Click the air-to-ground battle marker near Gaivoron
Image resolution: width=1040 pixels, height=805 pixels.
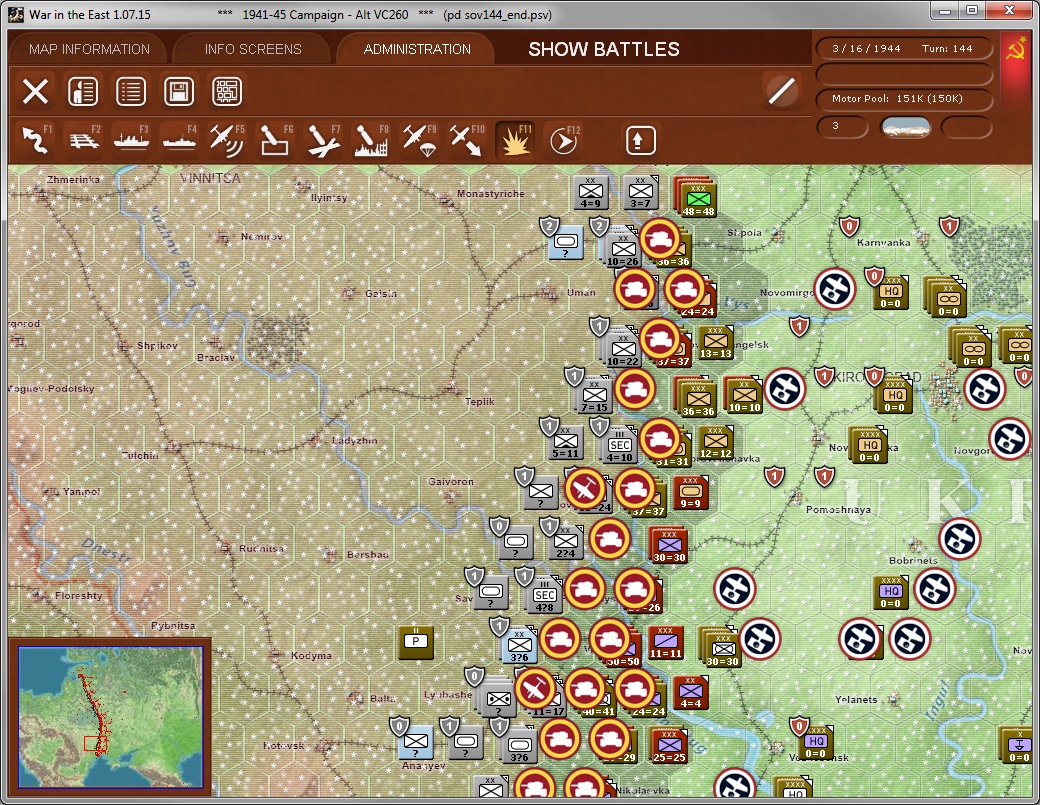[585, 489]
